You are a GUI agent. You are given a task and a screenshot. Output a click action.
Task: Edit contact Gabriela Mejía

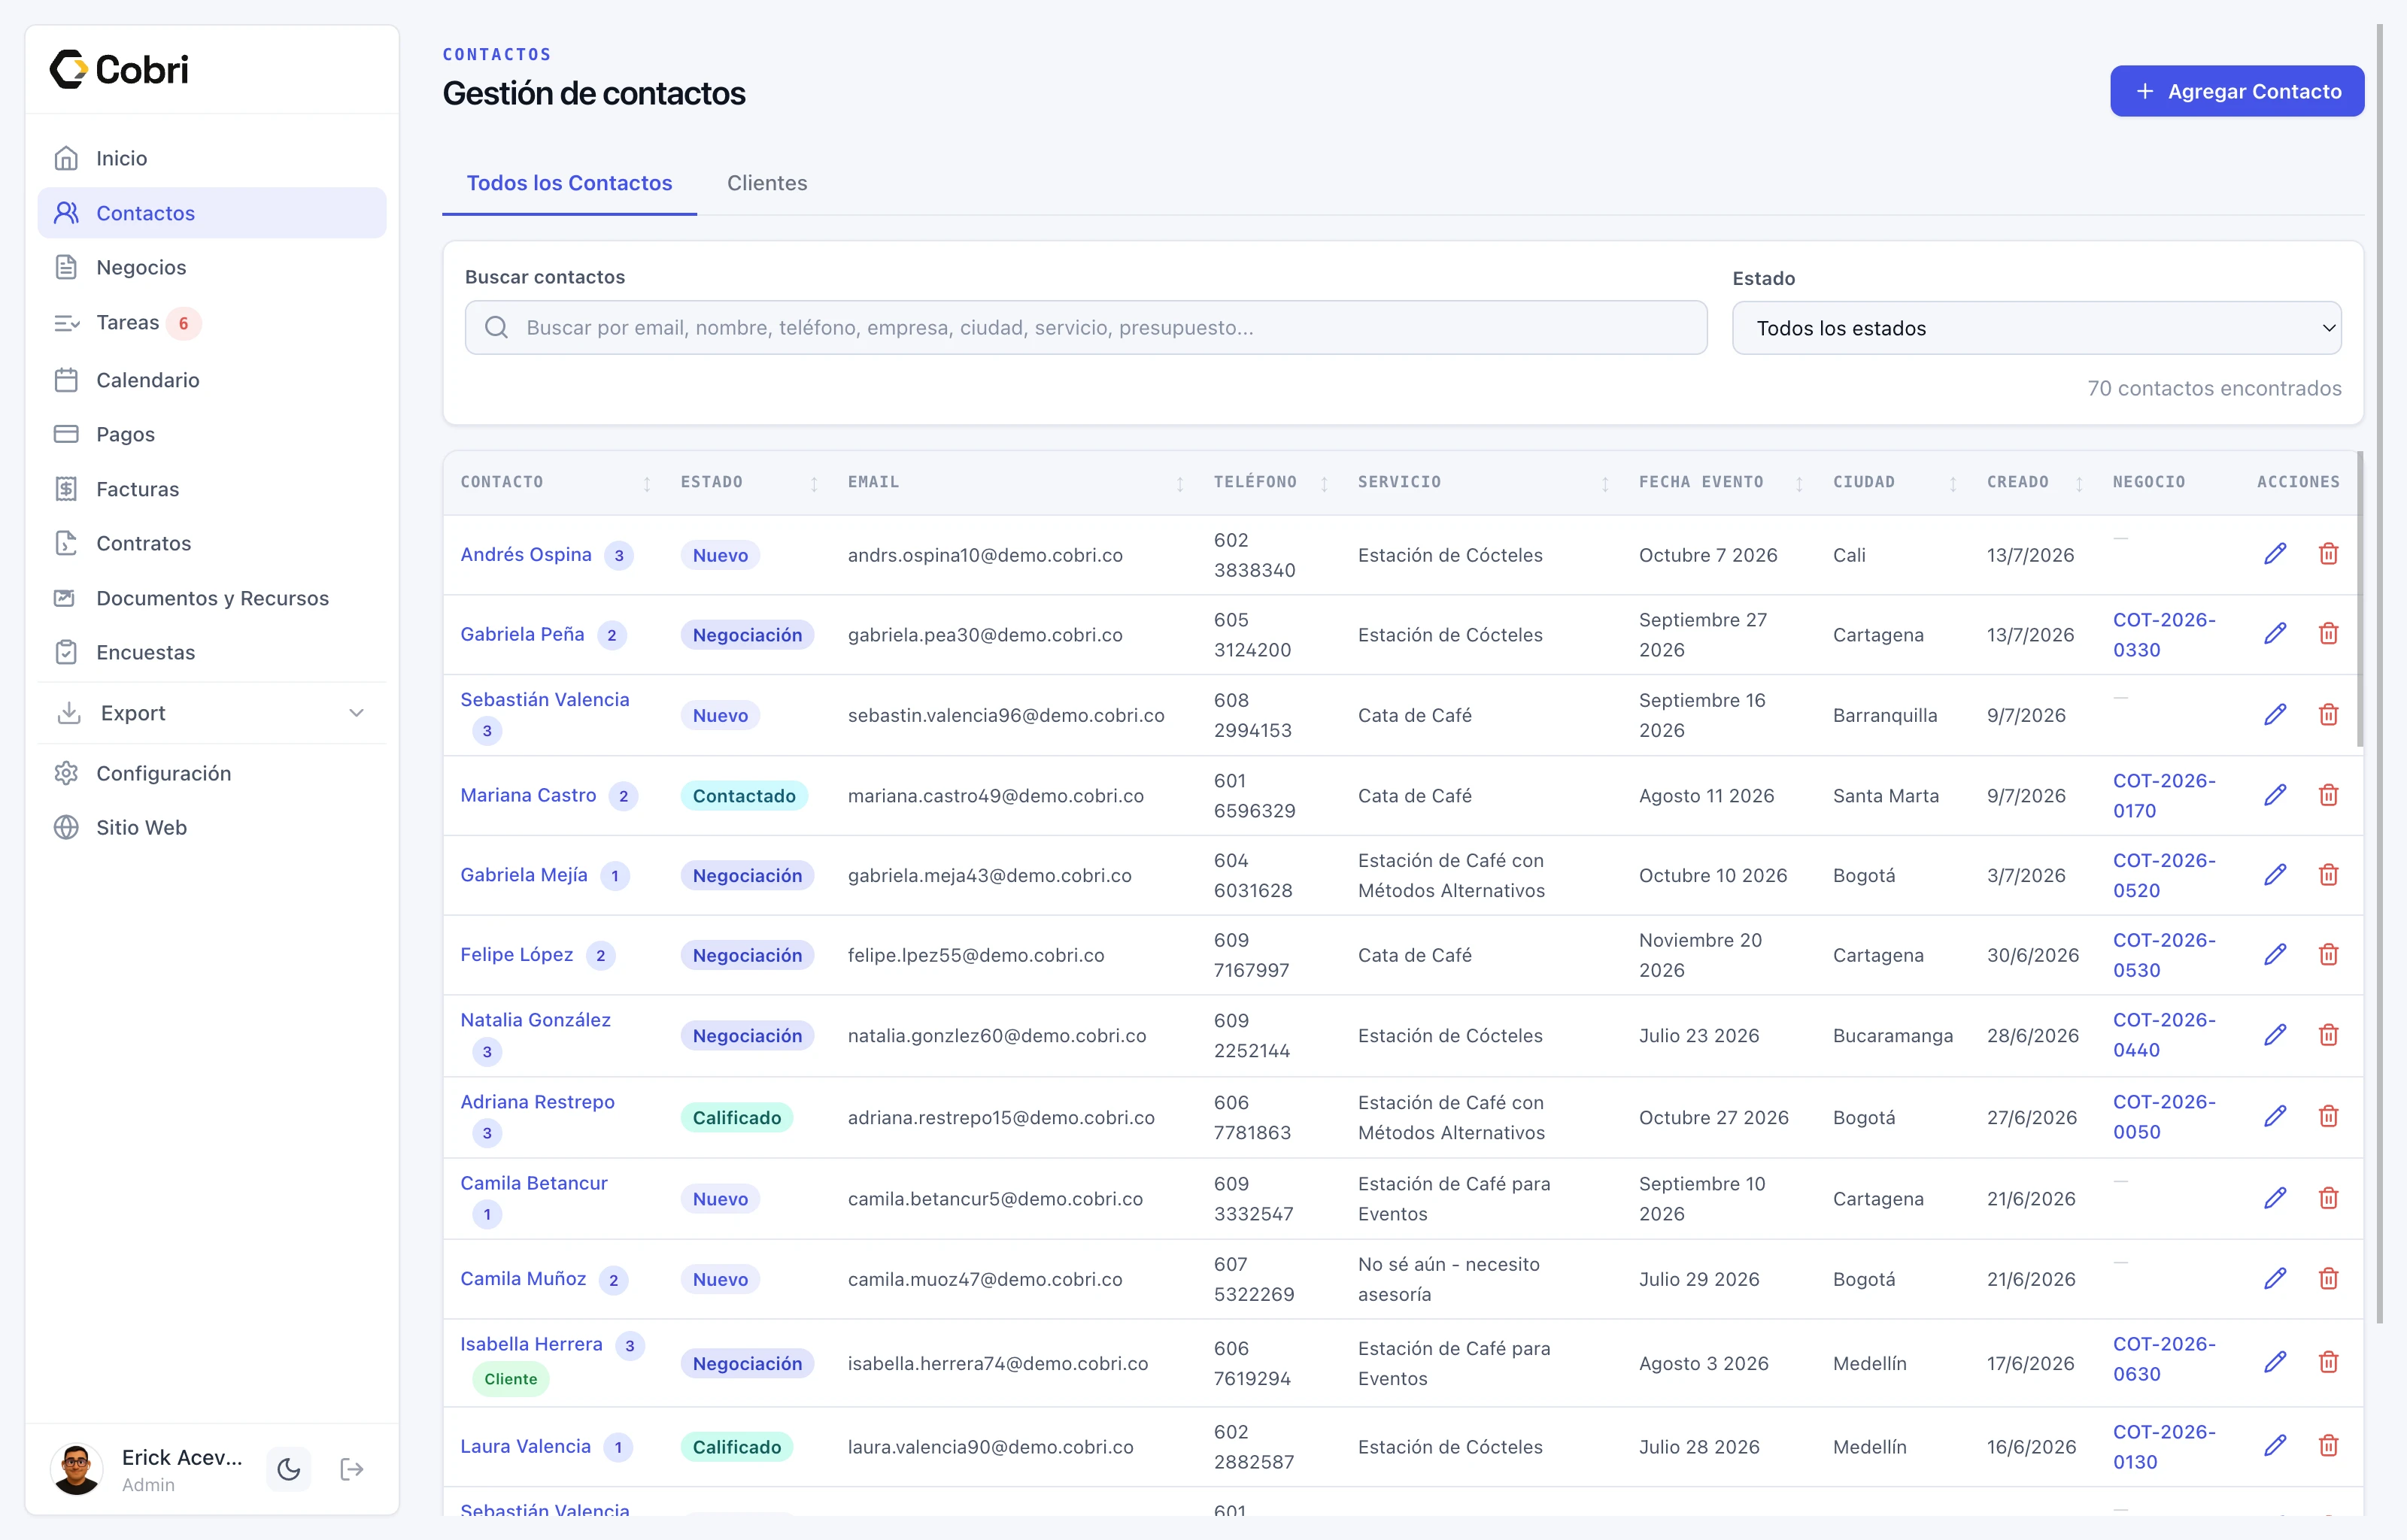(x=2275, y=875)
